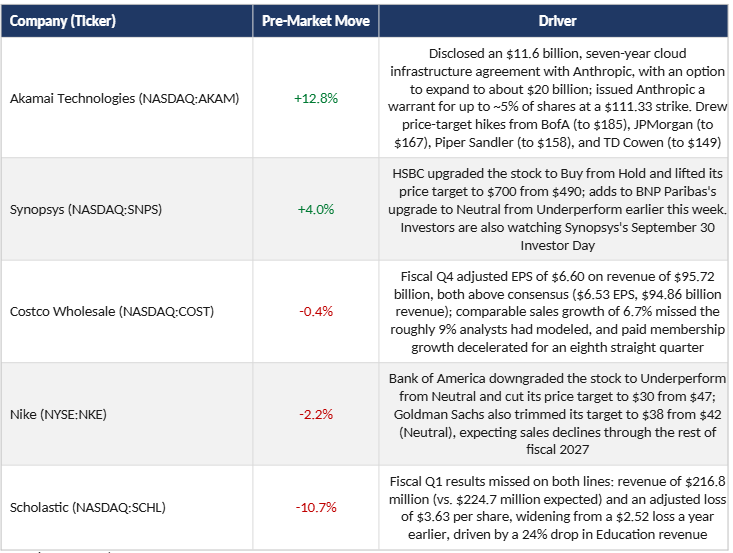Select the Synopsys (NASDAQ:SNPS) cell
733x553 pixels.
[x=127, y=209]
